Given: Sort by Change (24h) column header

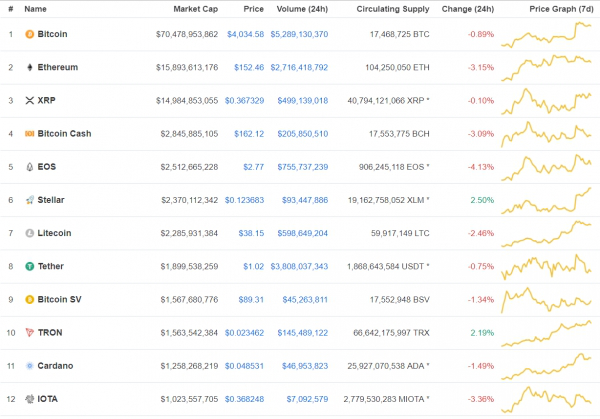Looking at the screenshot, I should tap(468, 9).
